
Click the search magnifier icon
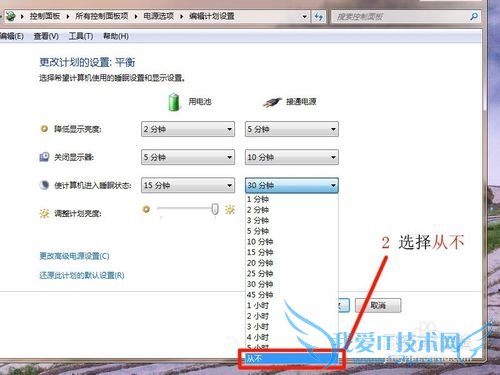[474, 16]
